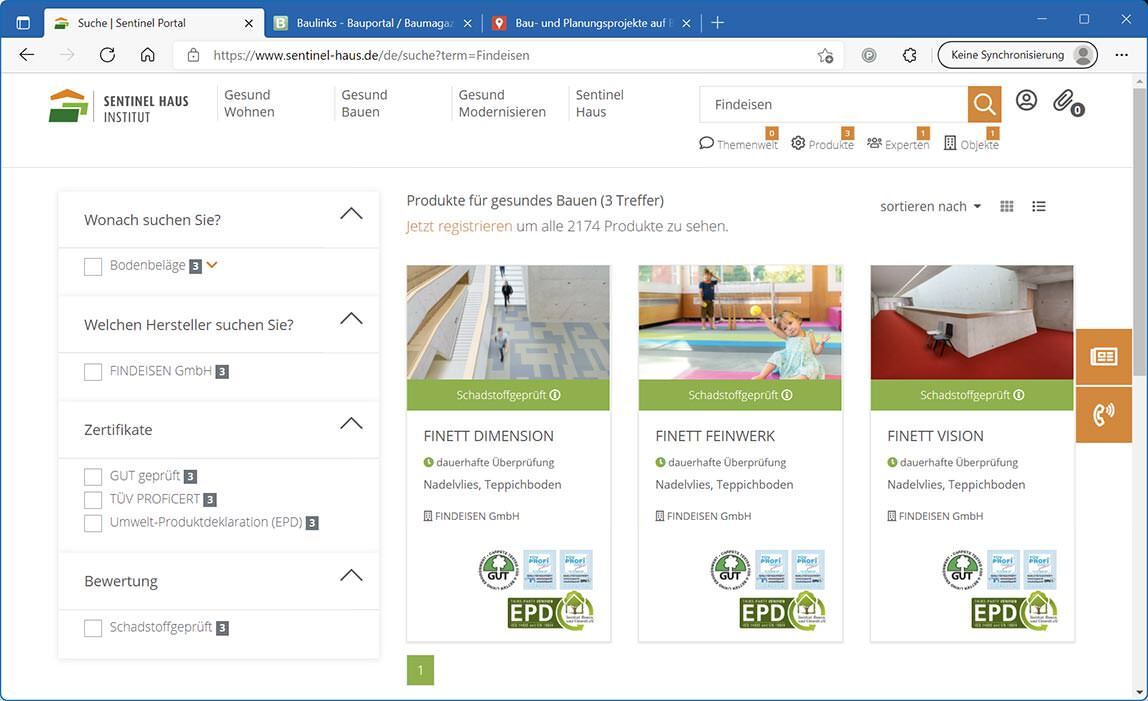This screenshot has height=701, width=1148.
Task: Check the Umwelt-Produktdeklaration (EPD) box
Action: pos(93,523)
